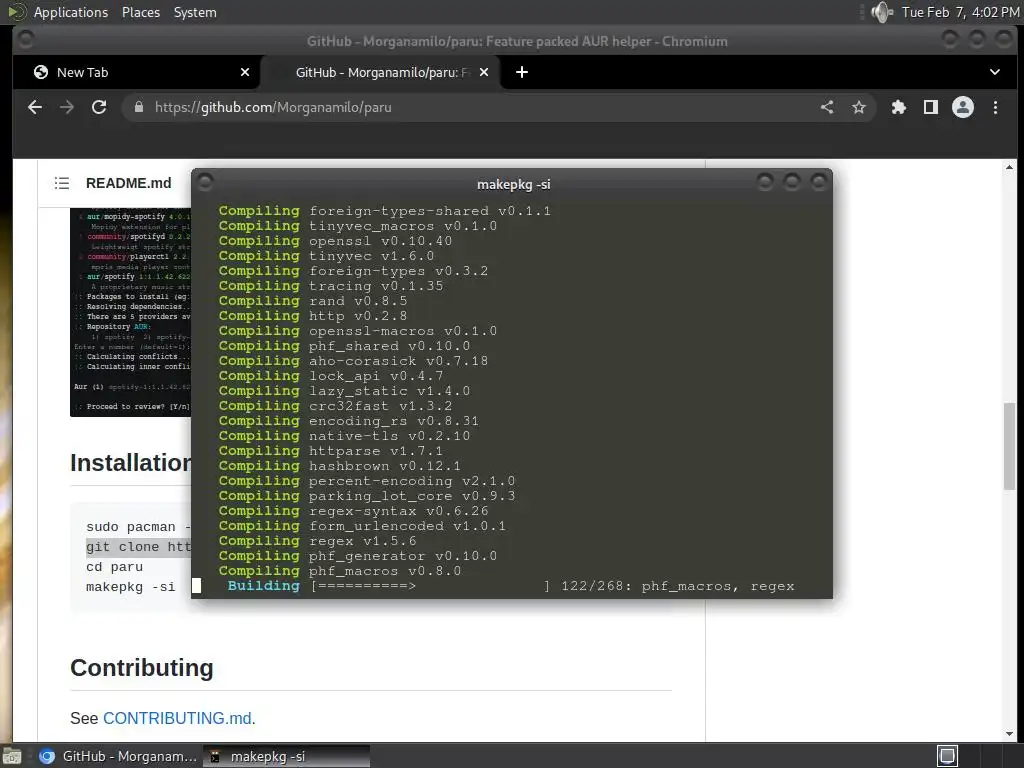Toggle the side panel icon
Viewport: 1024px width, 768px height.
931,107
